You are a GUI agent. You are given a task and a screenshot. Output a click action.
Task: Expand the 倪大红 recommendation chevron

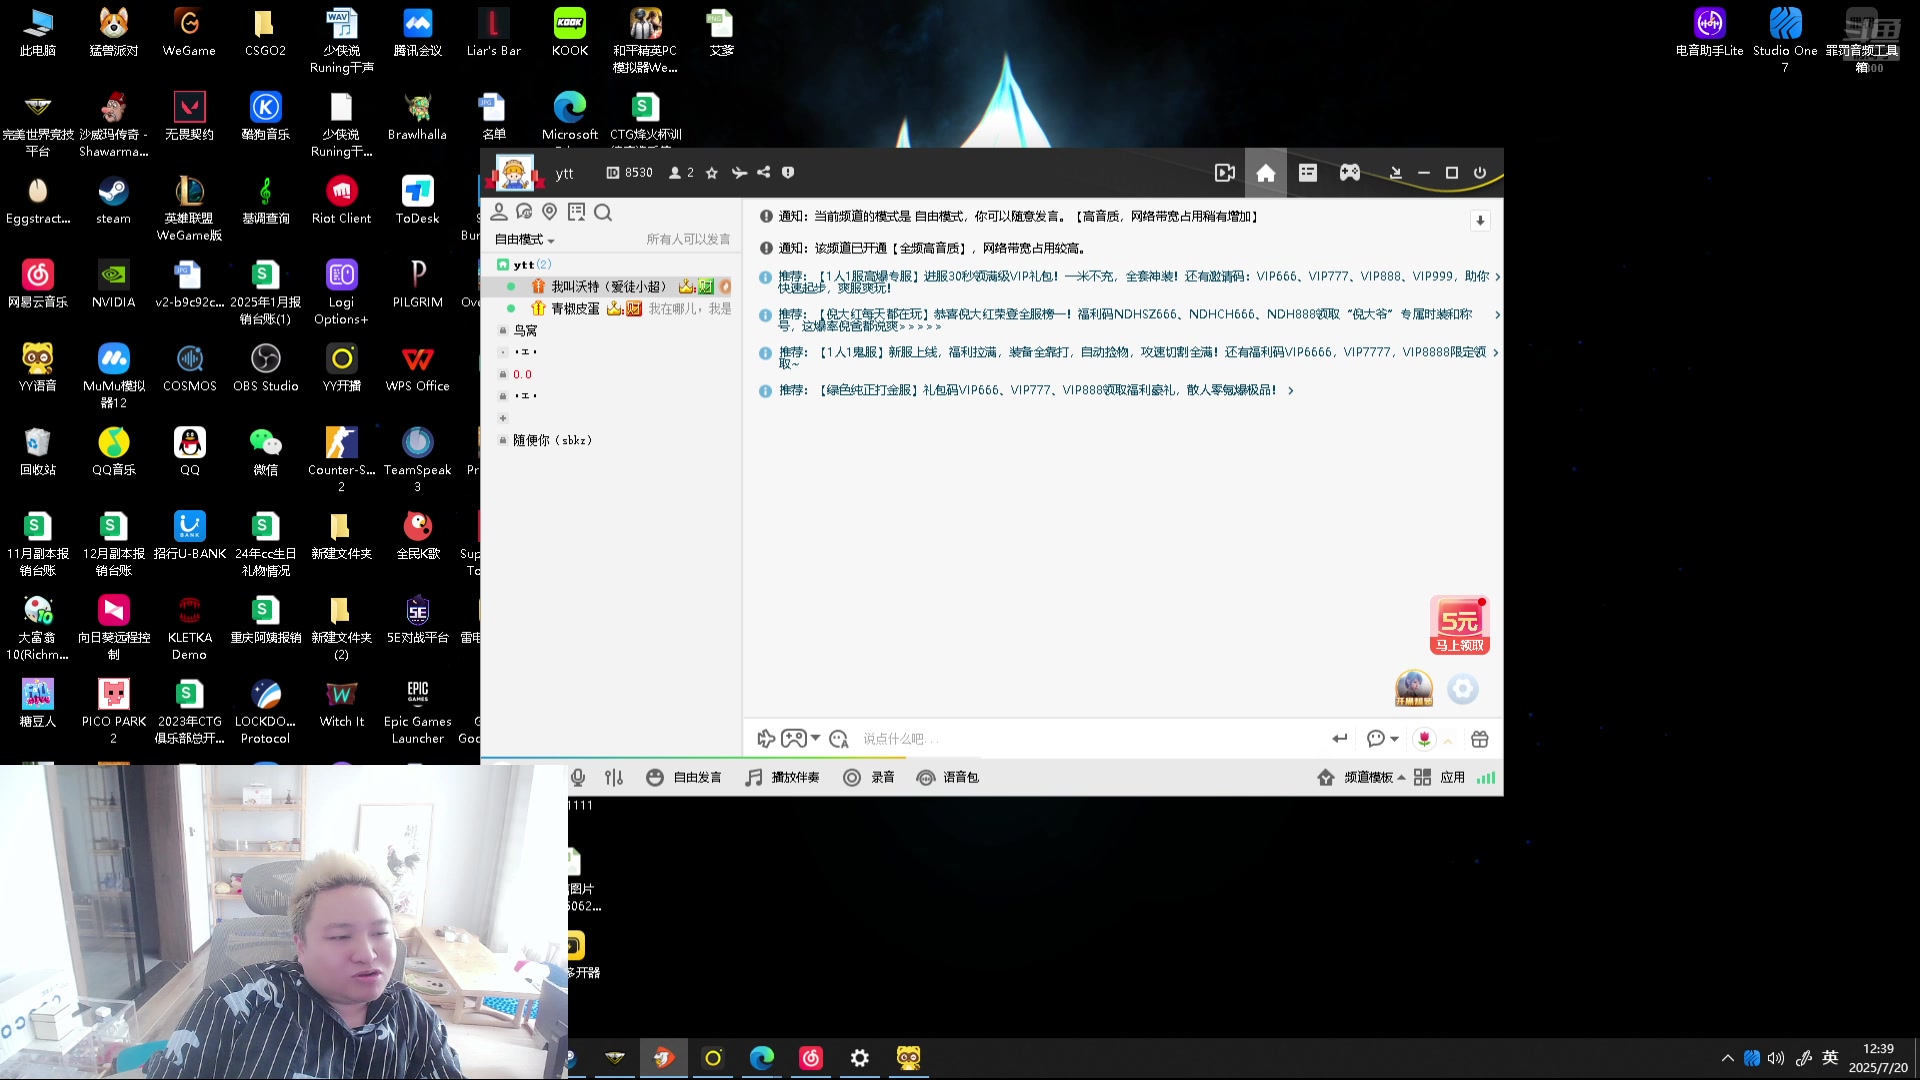point(1497,315)
